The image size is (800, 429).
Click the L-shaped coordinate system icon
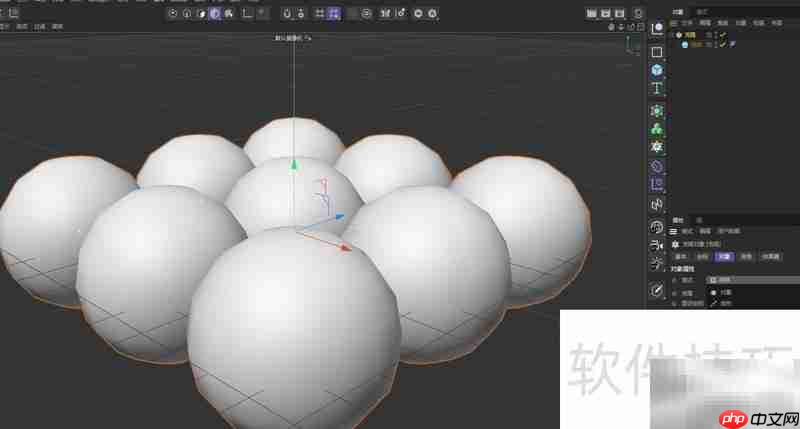(x=247, y=14)
